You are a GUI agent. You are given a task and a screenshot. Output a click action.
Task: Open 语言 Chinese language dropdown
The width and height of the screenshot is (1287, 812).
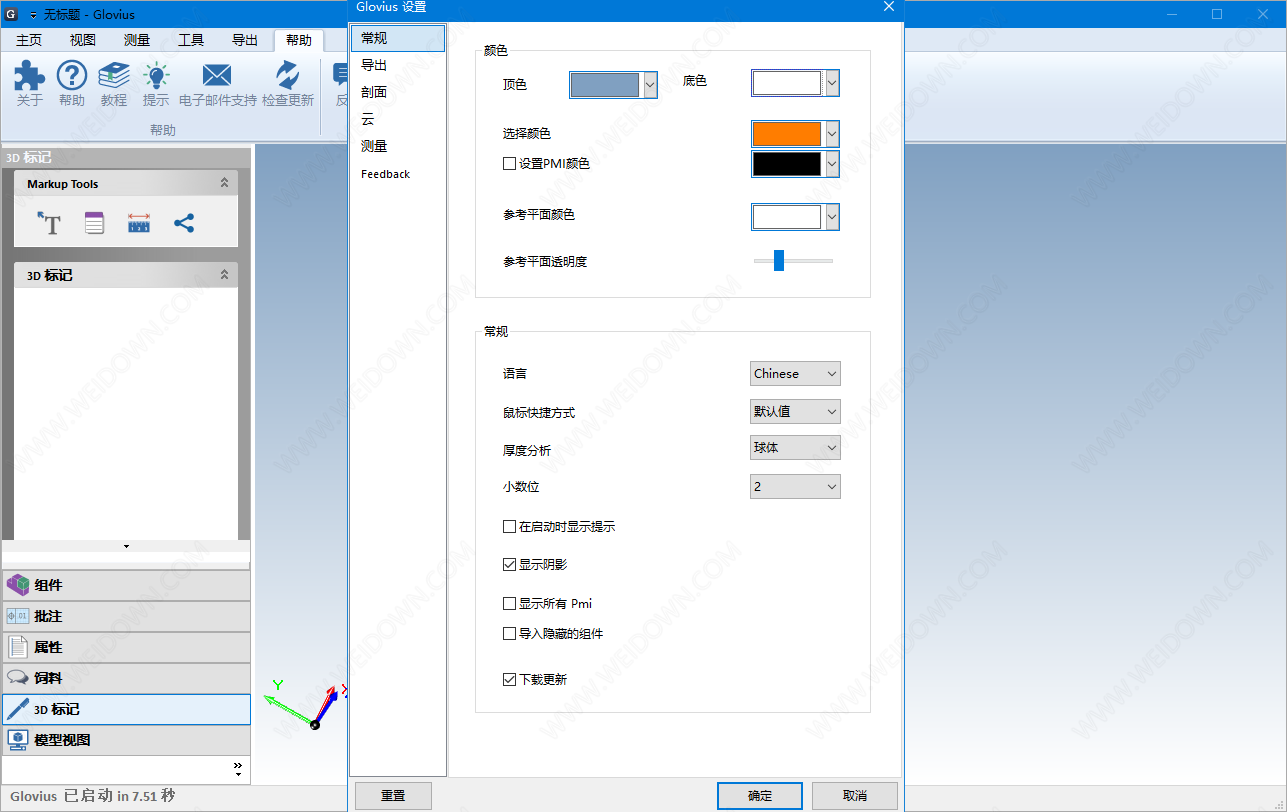(x=795, y=373)
